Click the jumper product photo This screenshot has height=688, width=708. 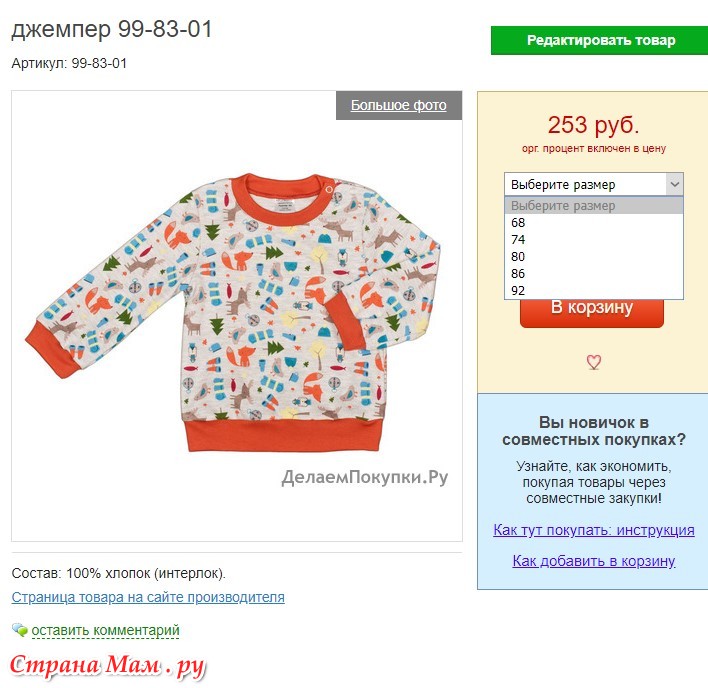coord(233,311)
